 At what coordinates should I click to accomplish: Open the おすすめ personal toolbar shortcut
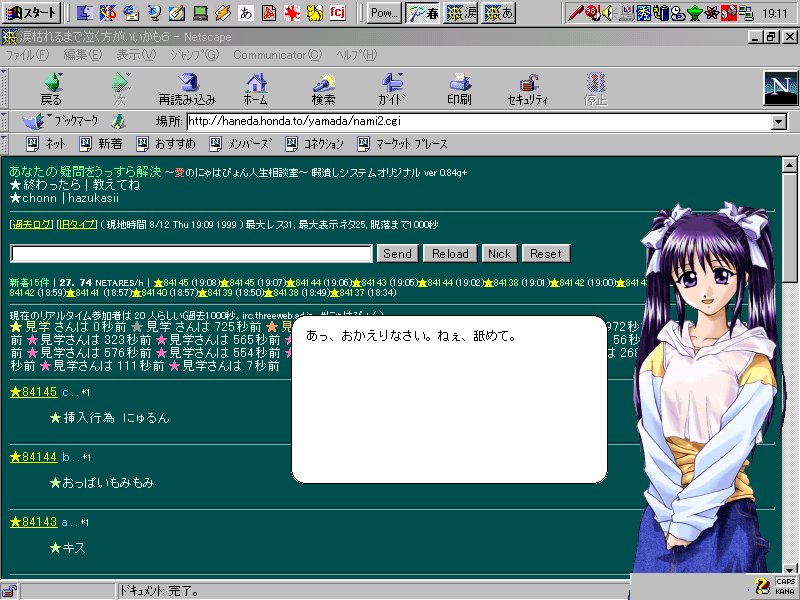[x=166, y=144]
